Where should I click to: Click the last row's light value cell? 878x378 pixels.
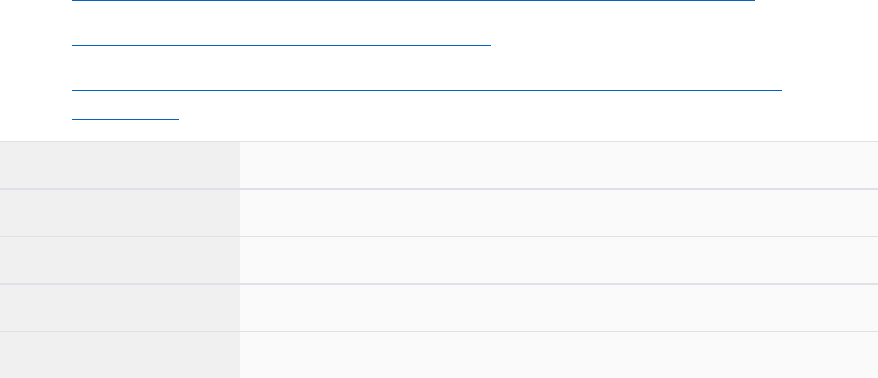[x=559, y=355]
